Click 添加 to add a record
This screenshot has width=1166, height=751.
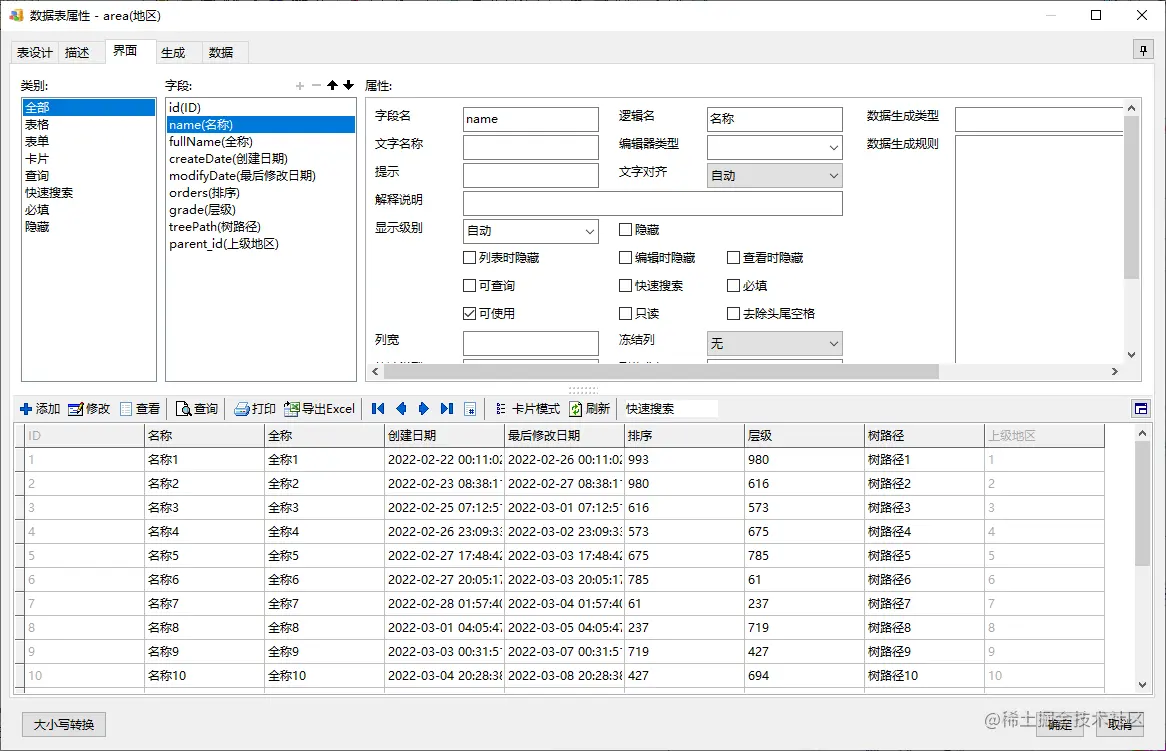40,409
